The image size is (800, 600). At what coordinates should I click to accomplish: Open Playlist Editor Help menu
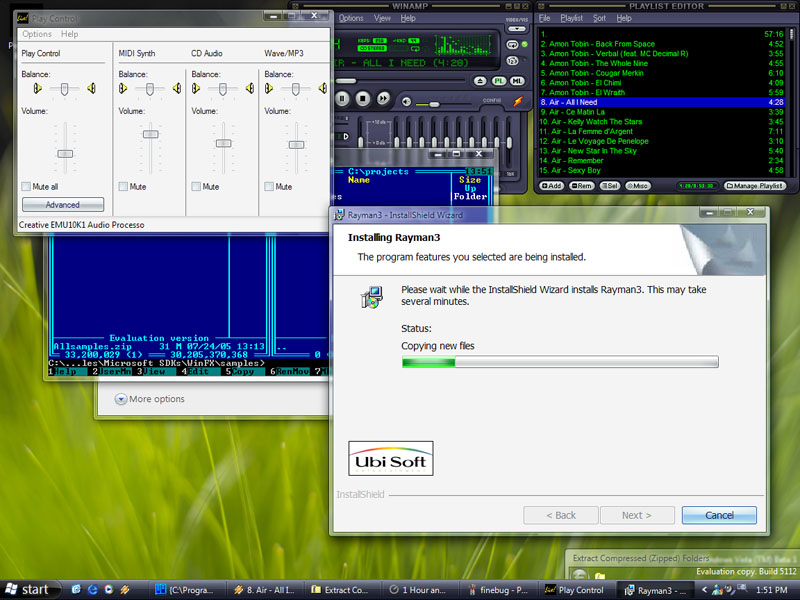click(x=624, y=18)
